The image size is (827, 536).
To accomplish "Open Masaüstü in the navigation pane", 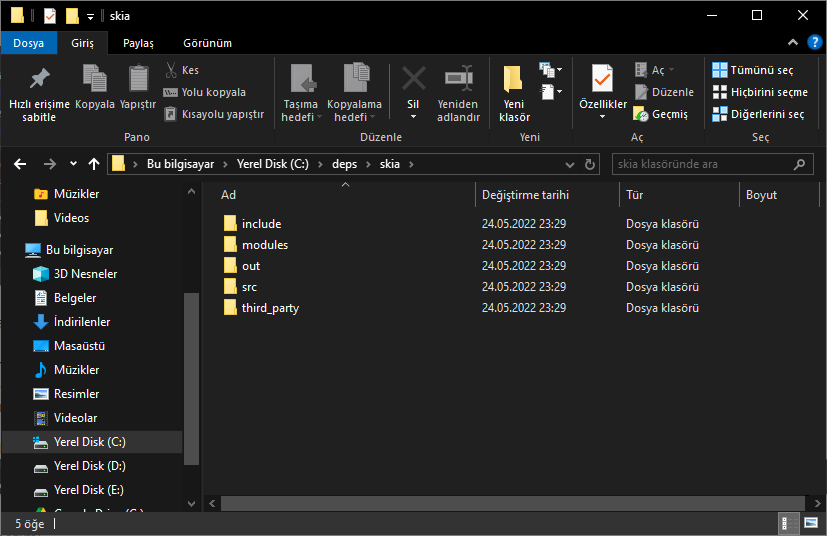I will click(79, 346).
